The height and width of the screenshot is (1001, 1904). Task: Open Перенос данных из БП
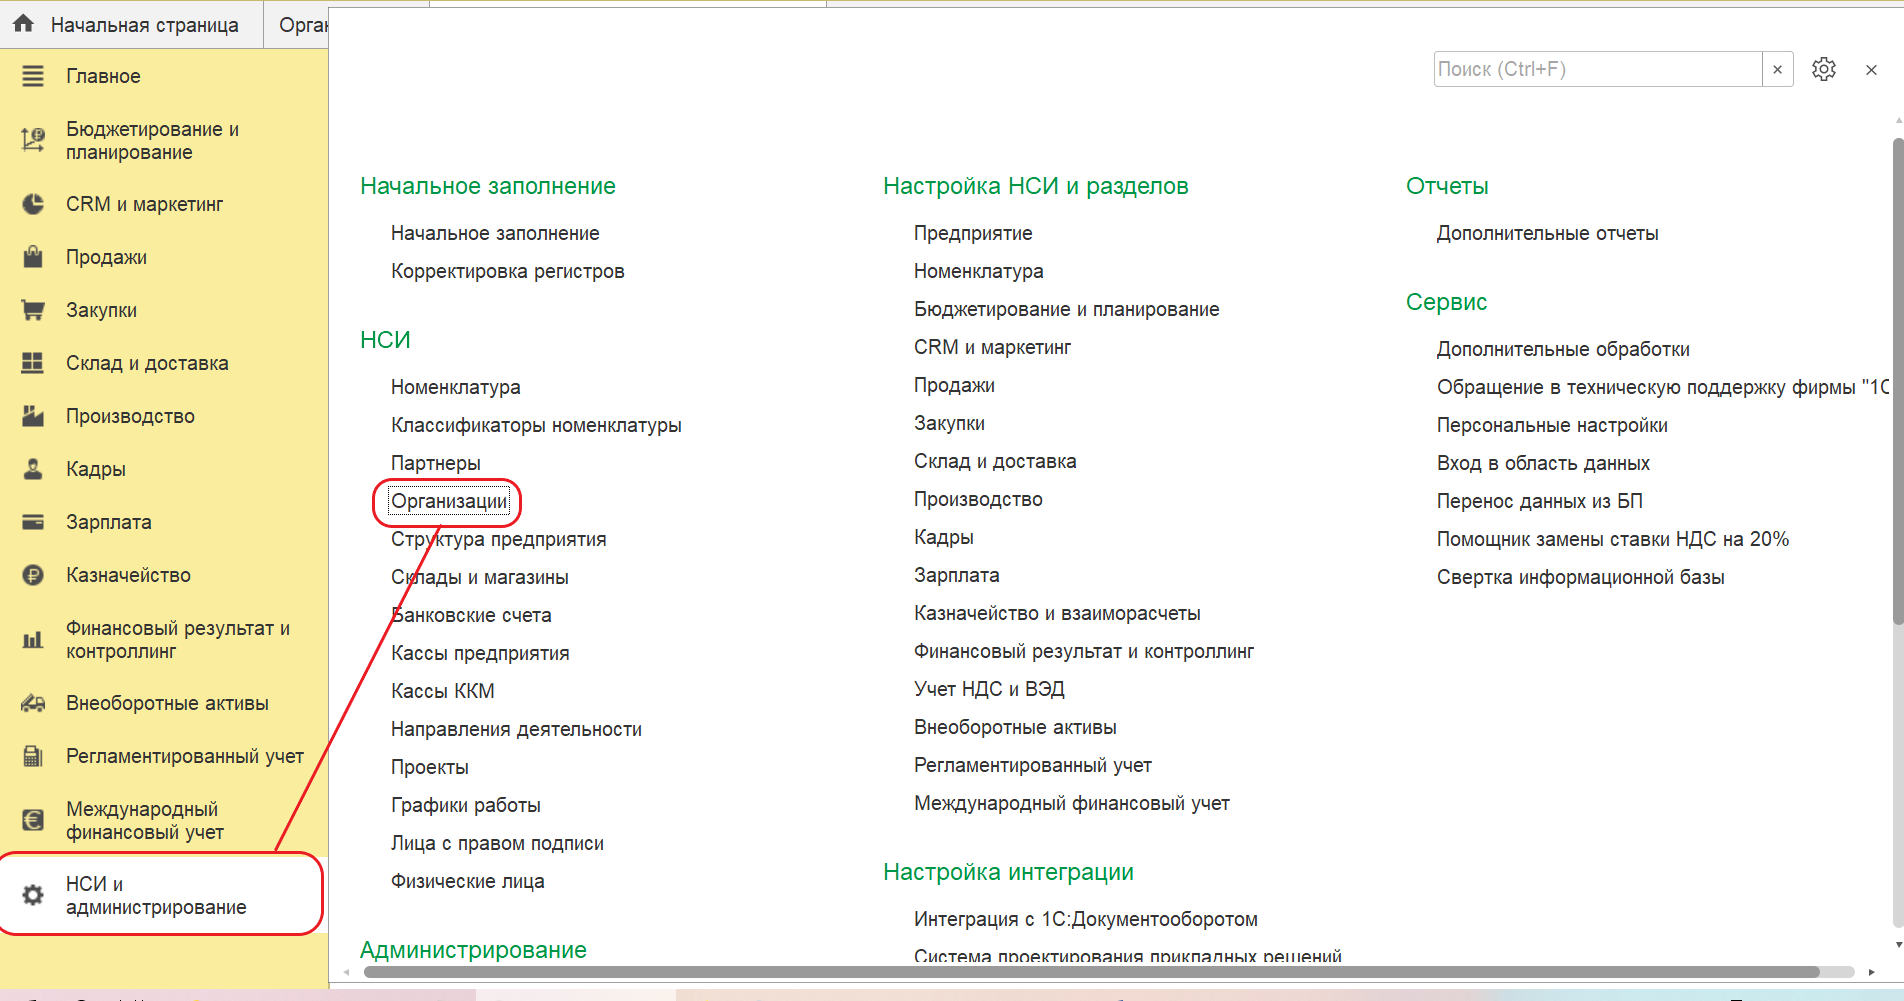click(1540, 501)
